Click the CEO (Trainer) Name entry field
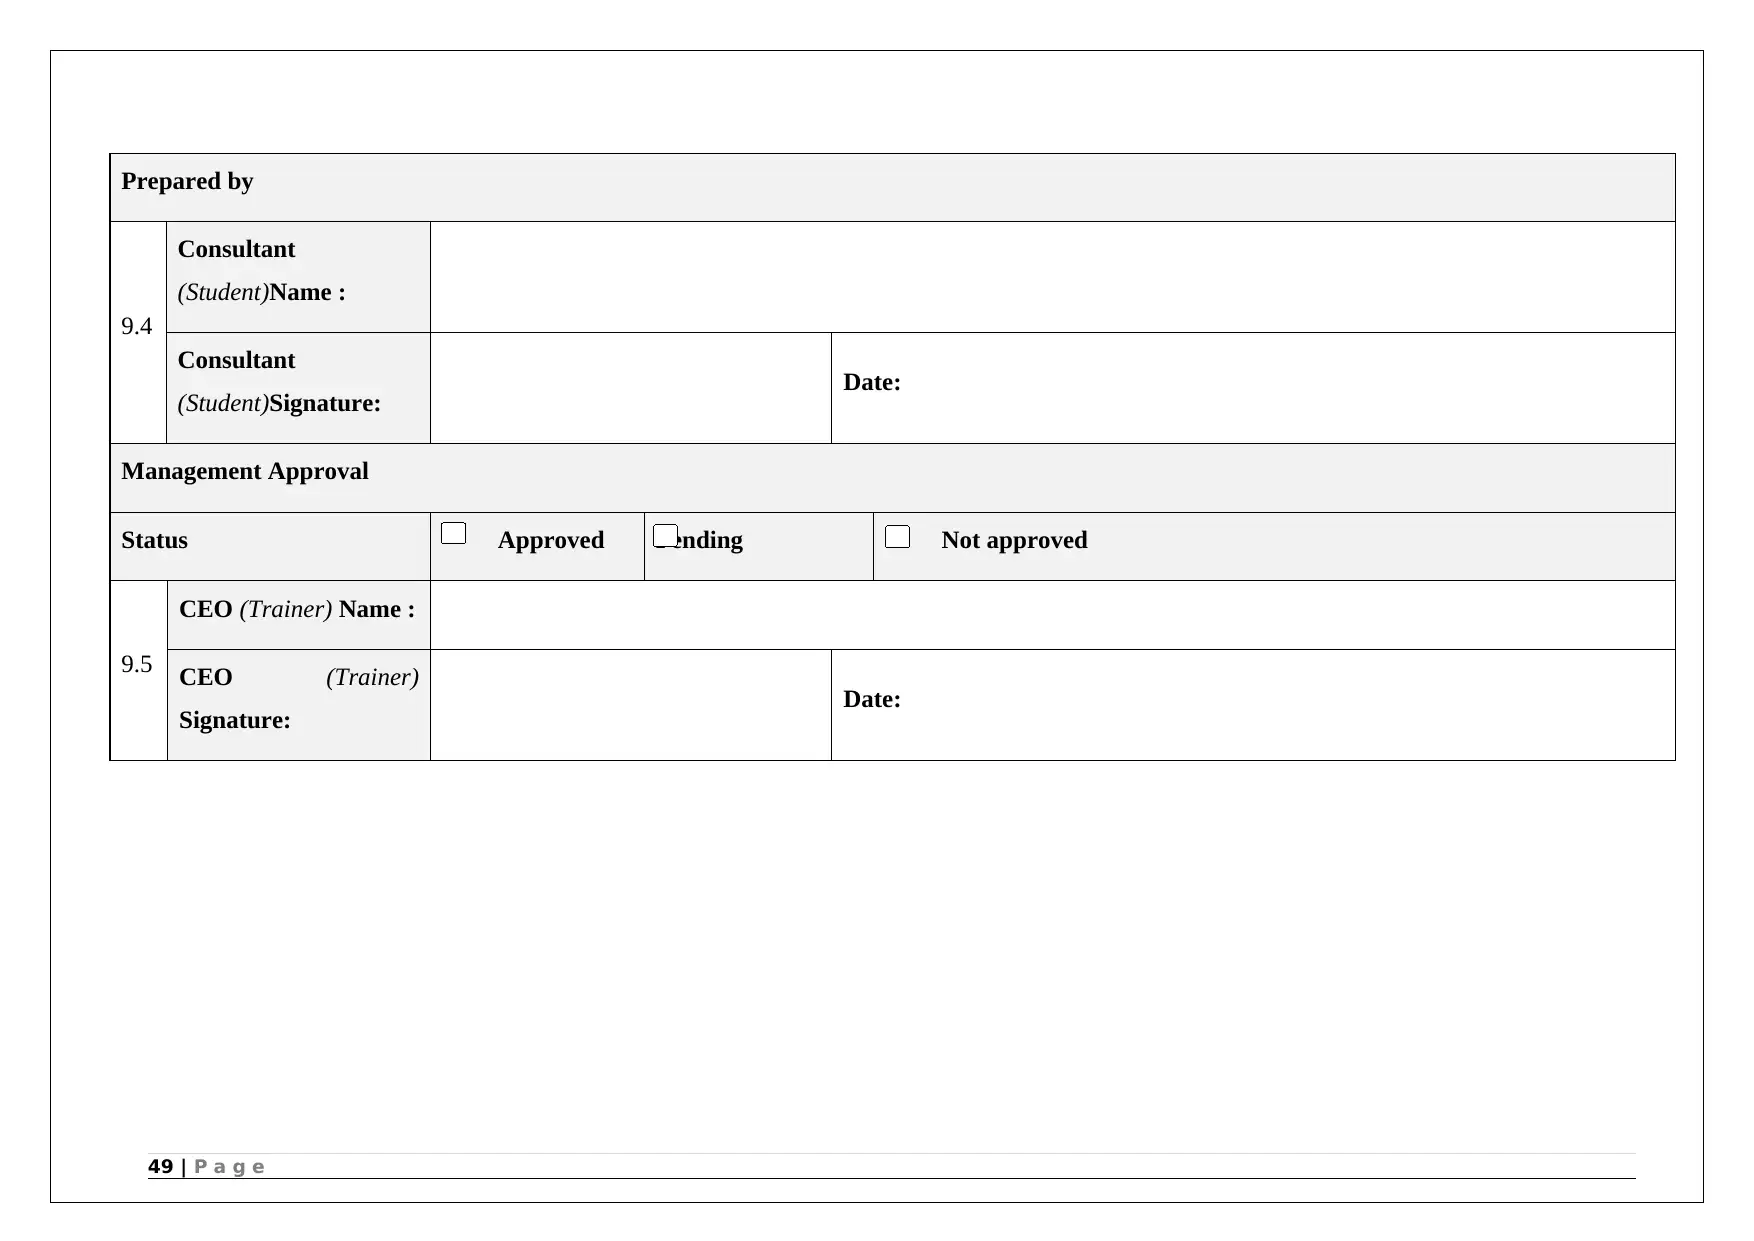The image size is (1754, 1241). point(1052,615)
